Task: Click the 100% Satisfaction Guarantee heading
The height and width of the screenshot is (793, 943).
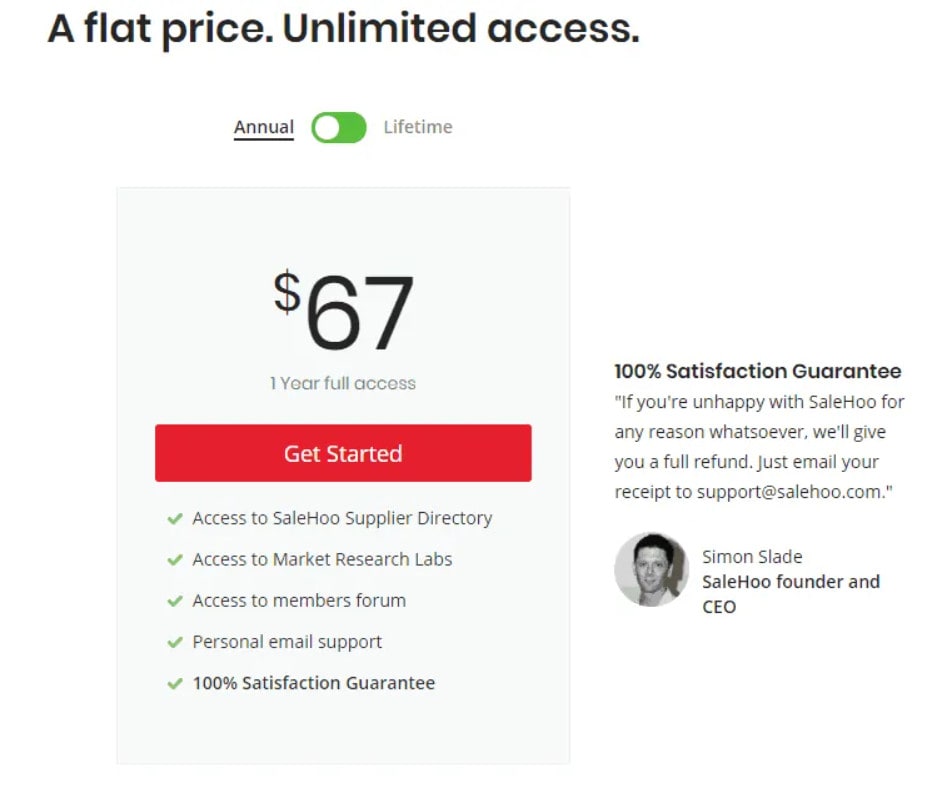Action: click(x=758, y=371)
